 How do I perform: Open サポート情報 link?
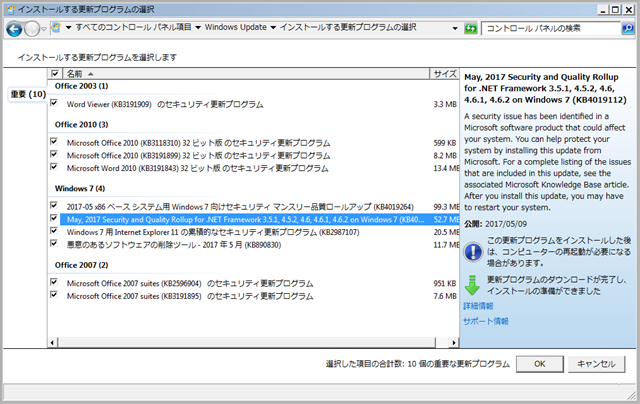(486, 321)
